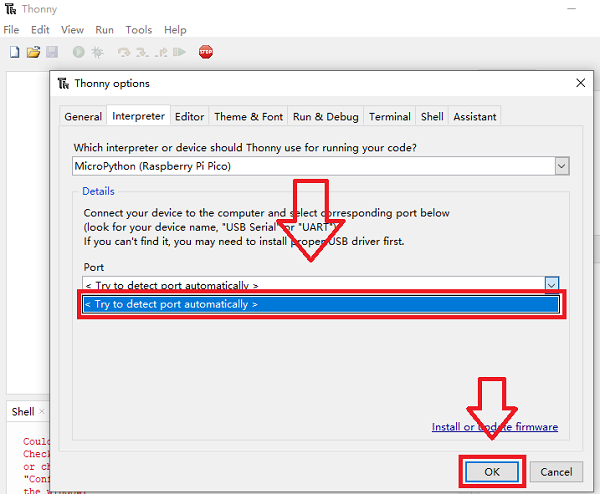The image size is (600, 494).
Task: Open the View menu
Action: [x=72, y=30]
